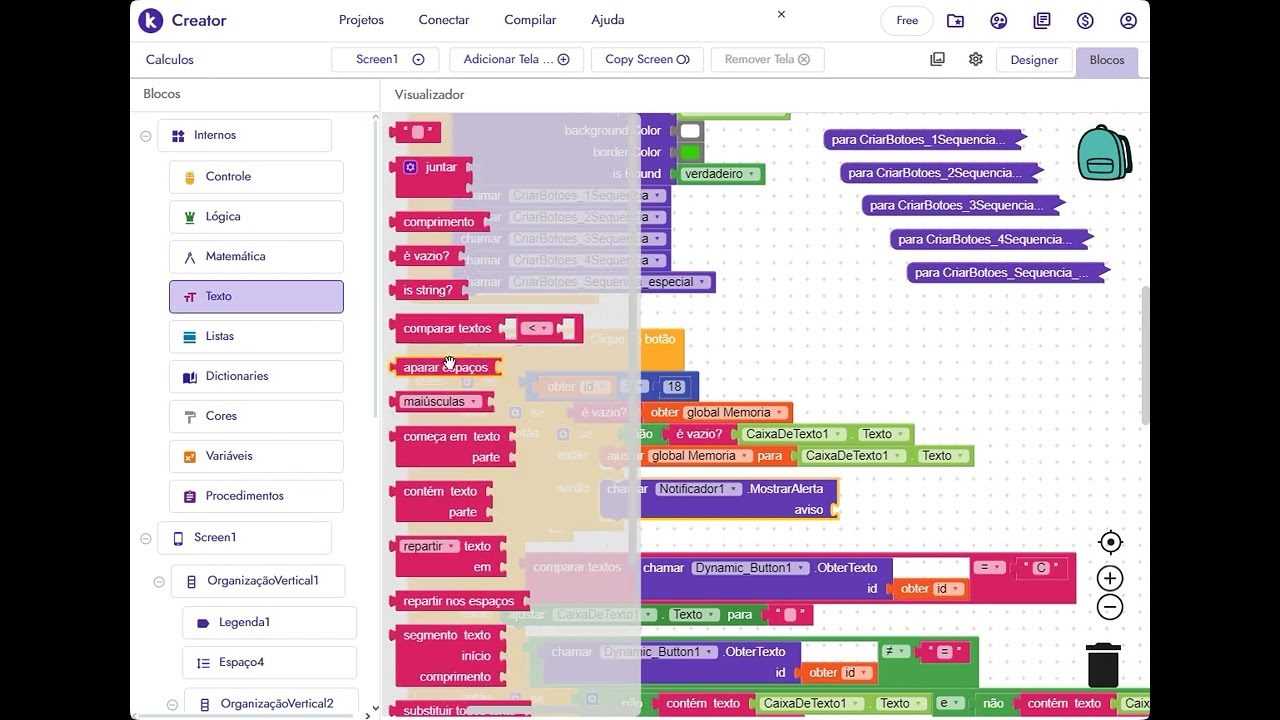The width and height of the screenshot is (1280, 720).
Task: Select the Espaço4 component in tree
Action: 269,663
